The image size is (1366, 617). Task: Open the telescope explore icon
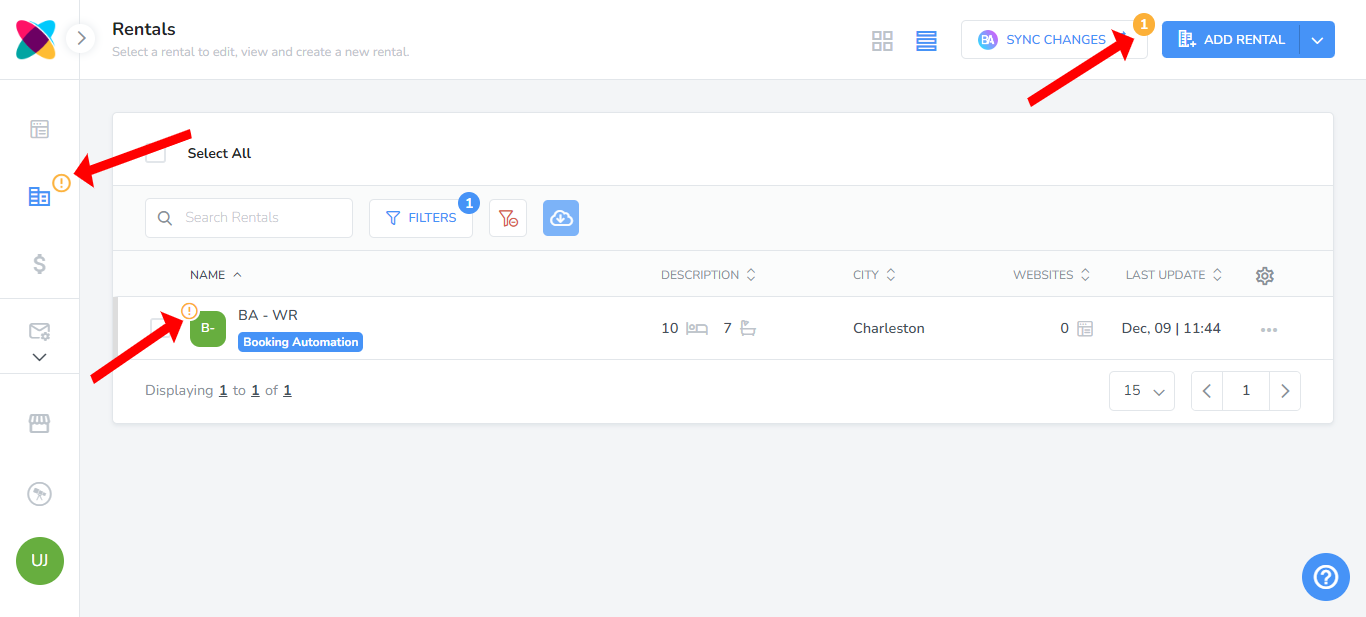[39, 494]
